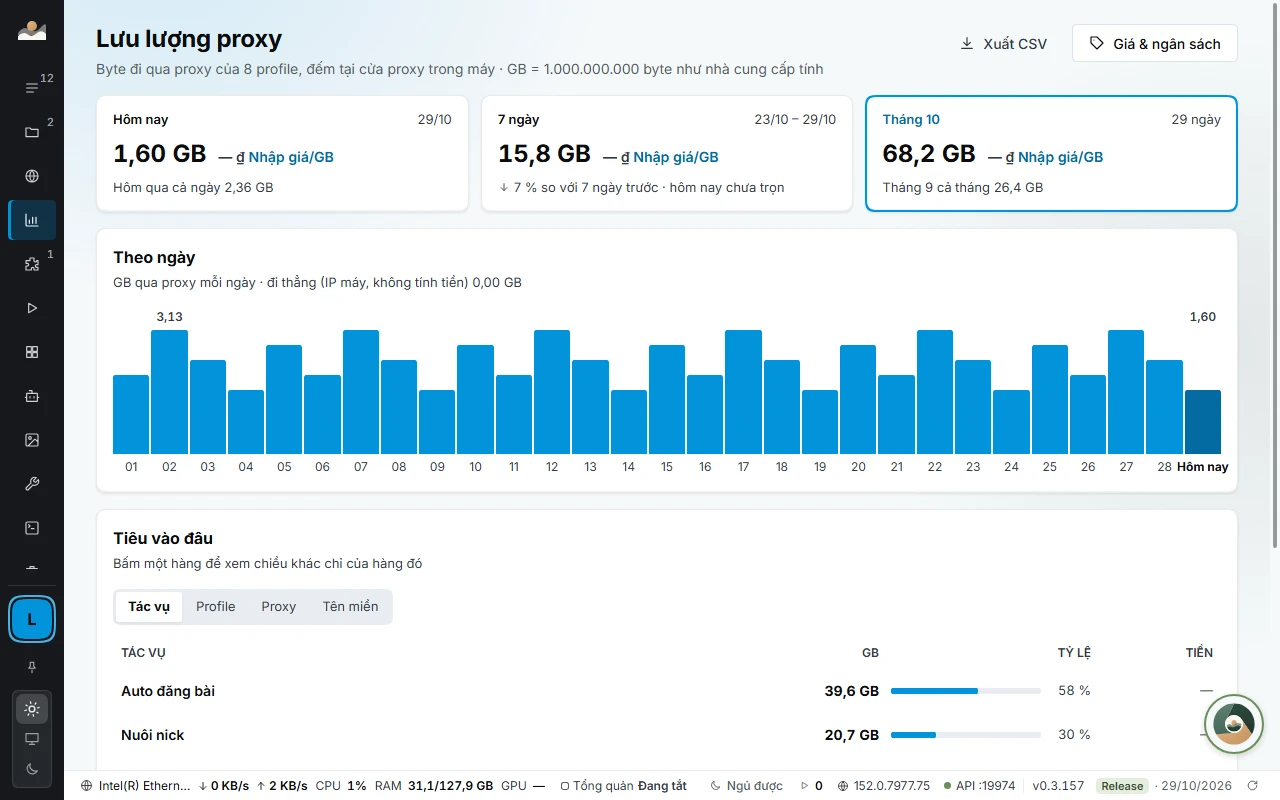Open the wrench tools sidebar icon
This screenshot has width=1280, height=800.
(x=32, y=484)
